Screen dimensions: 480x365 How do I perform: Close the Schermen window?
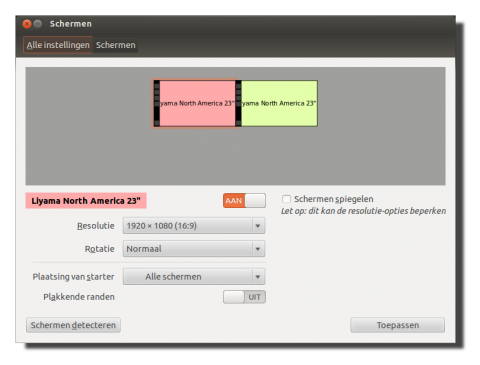(x=27, y=24)
